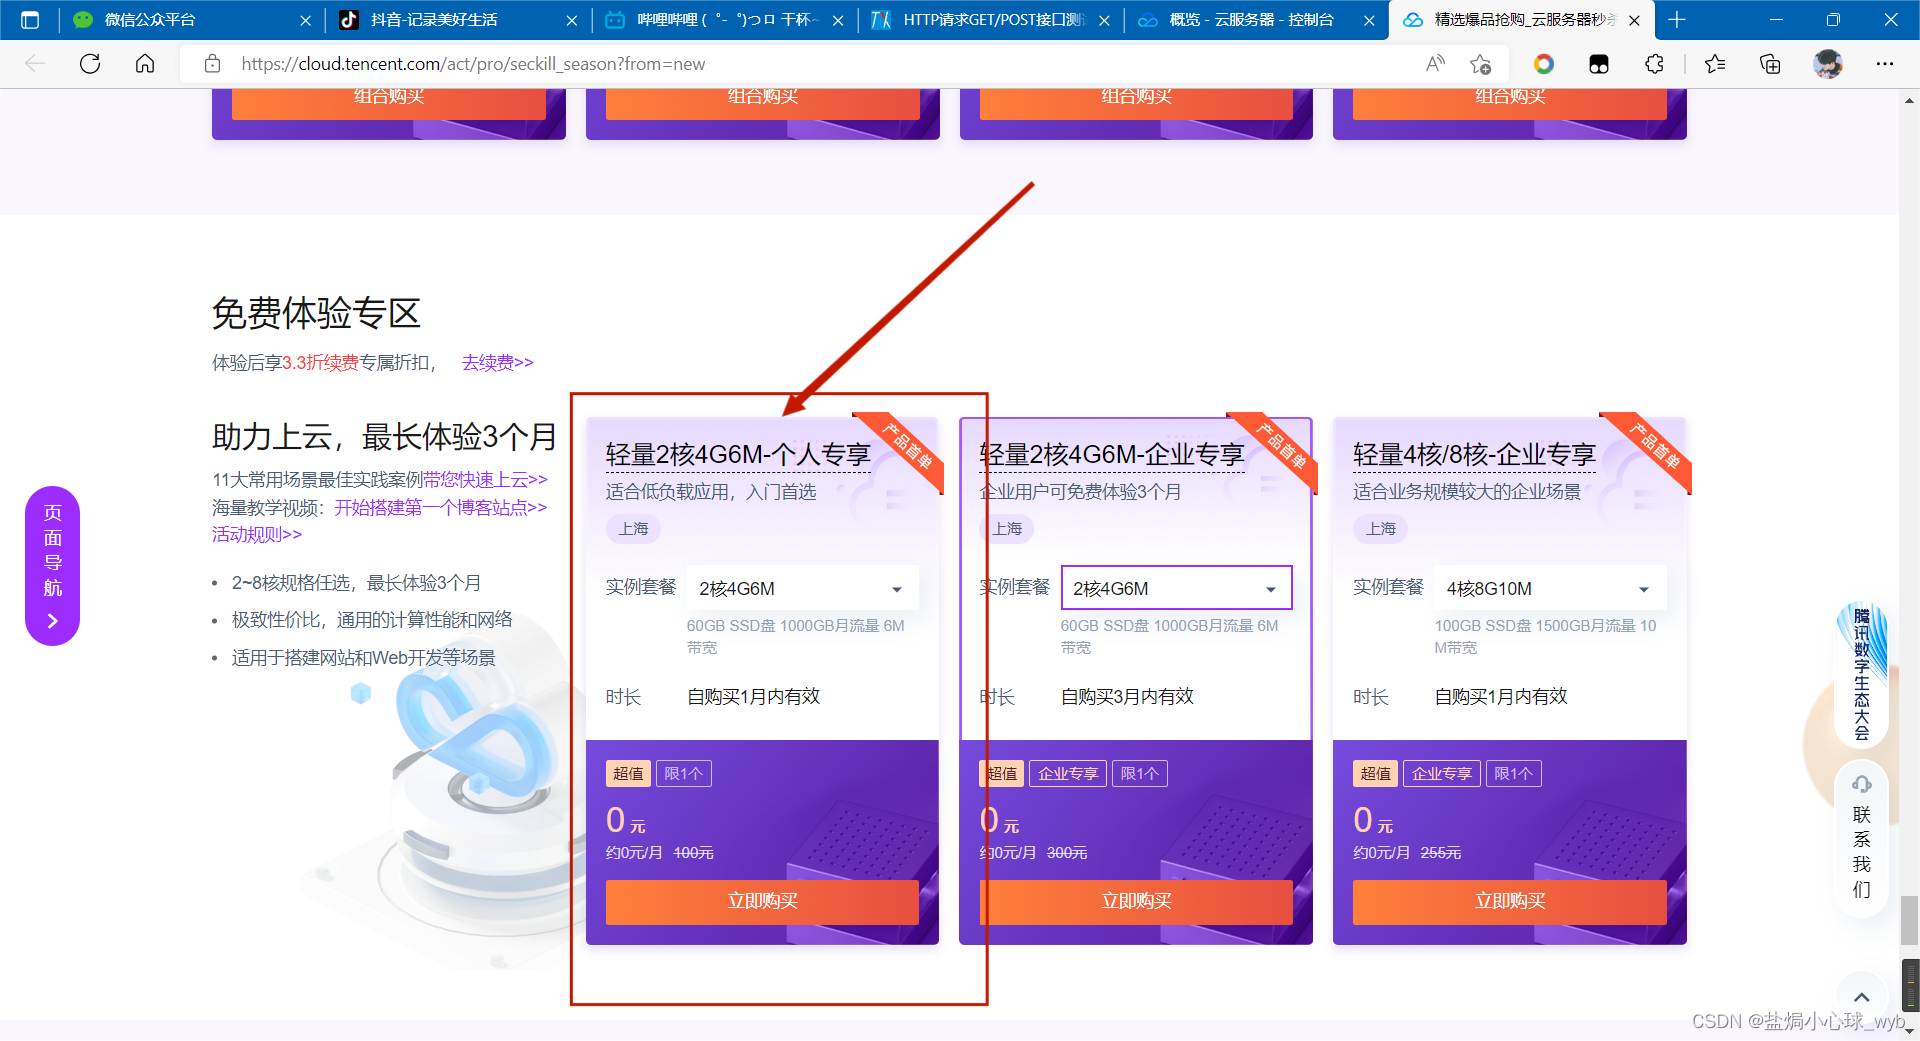Click the back-to-top arrow button
The width and height of the screenshot is (1920, 1041).
1861,997
